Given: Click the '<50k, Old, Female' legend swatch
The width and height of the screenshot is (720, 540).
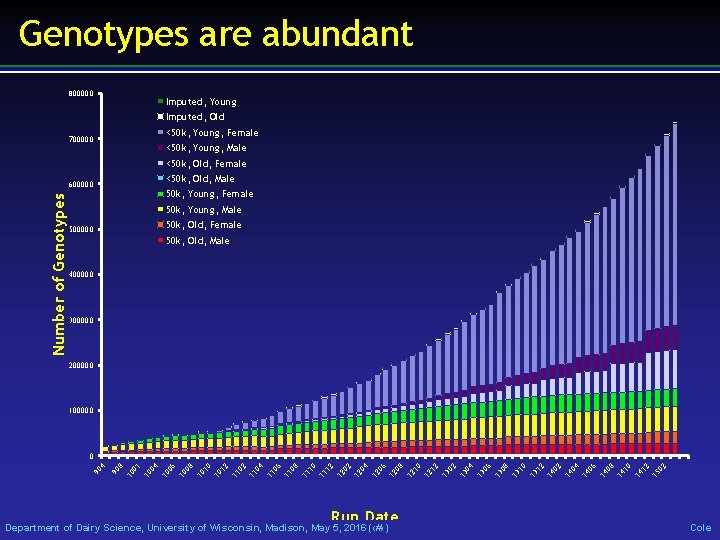Looking at the screenshot, I should tap(160, 163).
